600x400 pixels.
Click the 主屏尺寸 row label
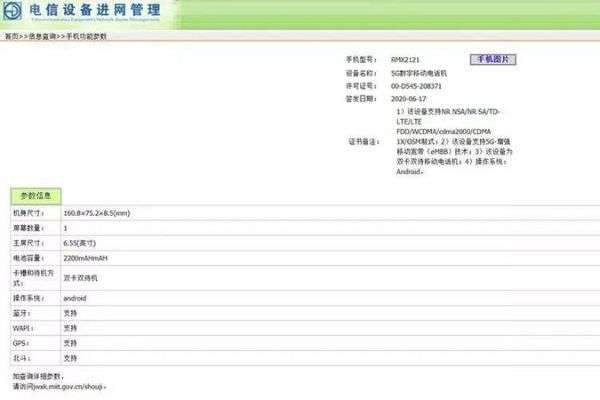pos(28,243)
